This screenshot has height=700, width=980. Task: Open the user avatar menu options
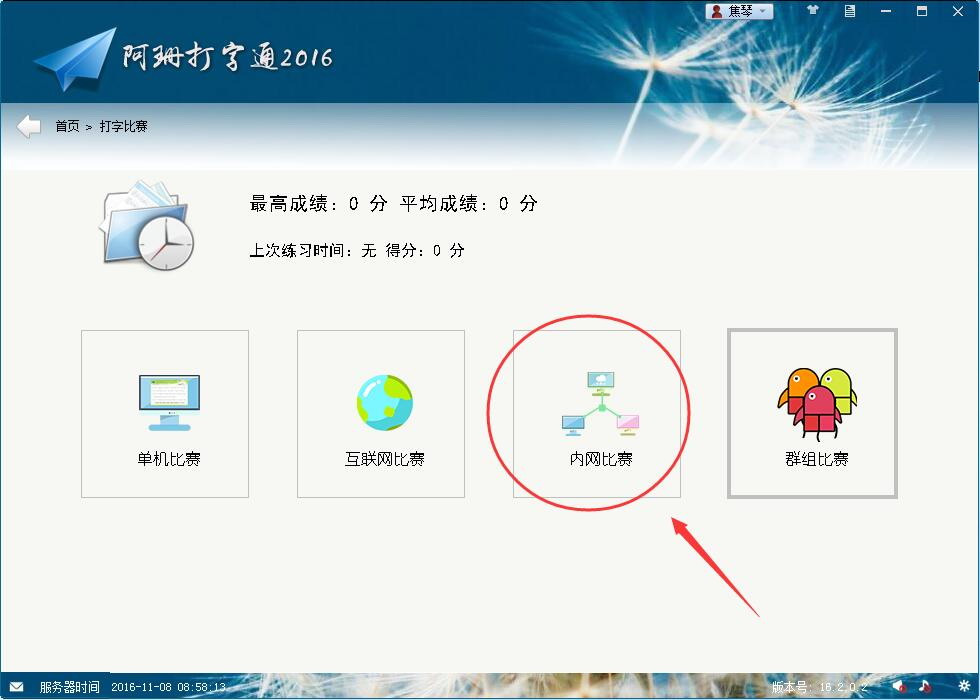coord(716,10)
